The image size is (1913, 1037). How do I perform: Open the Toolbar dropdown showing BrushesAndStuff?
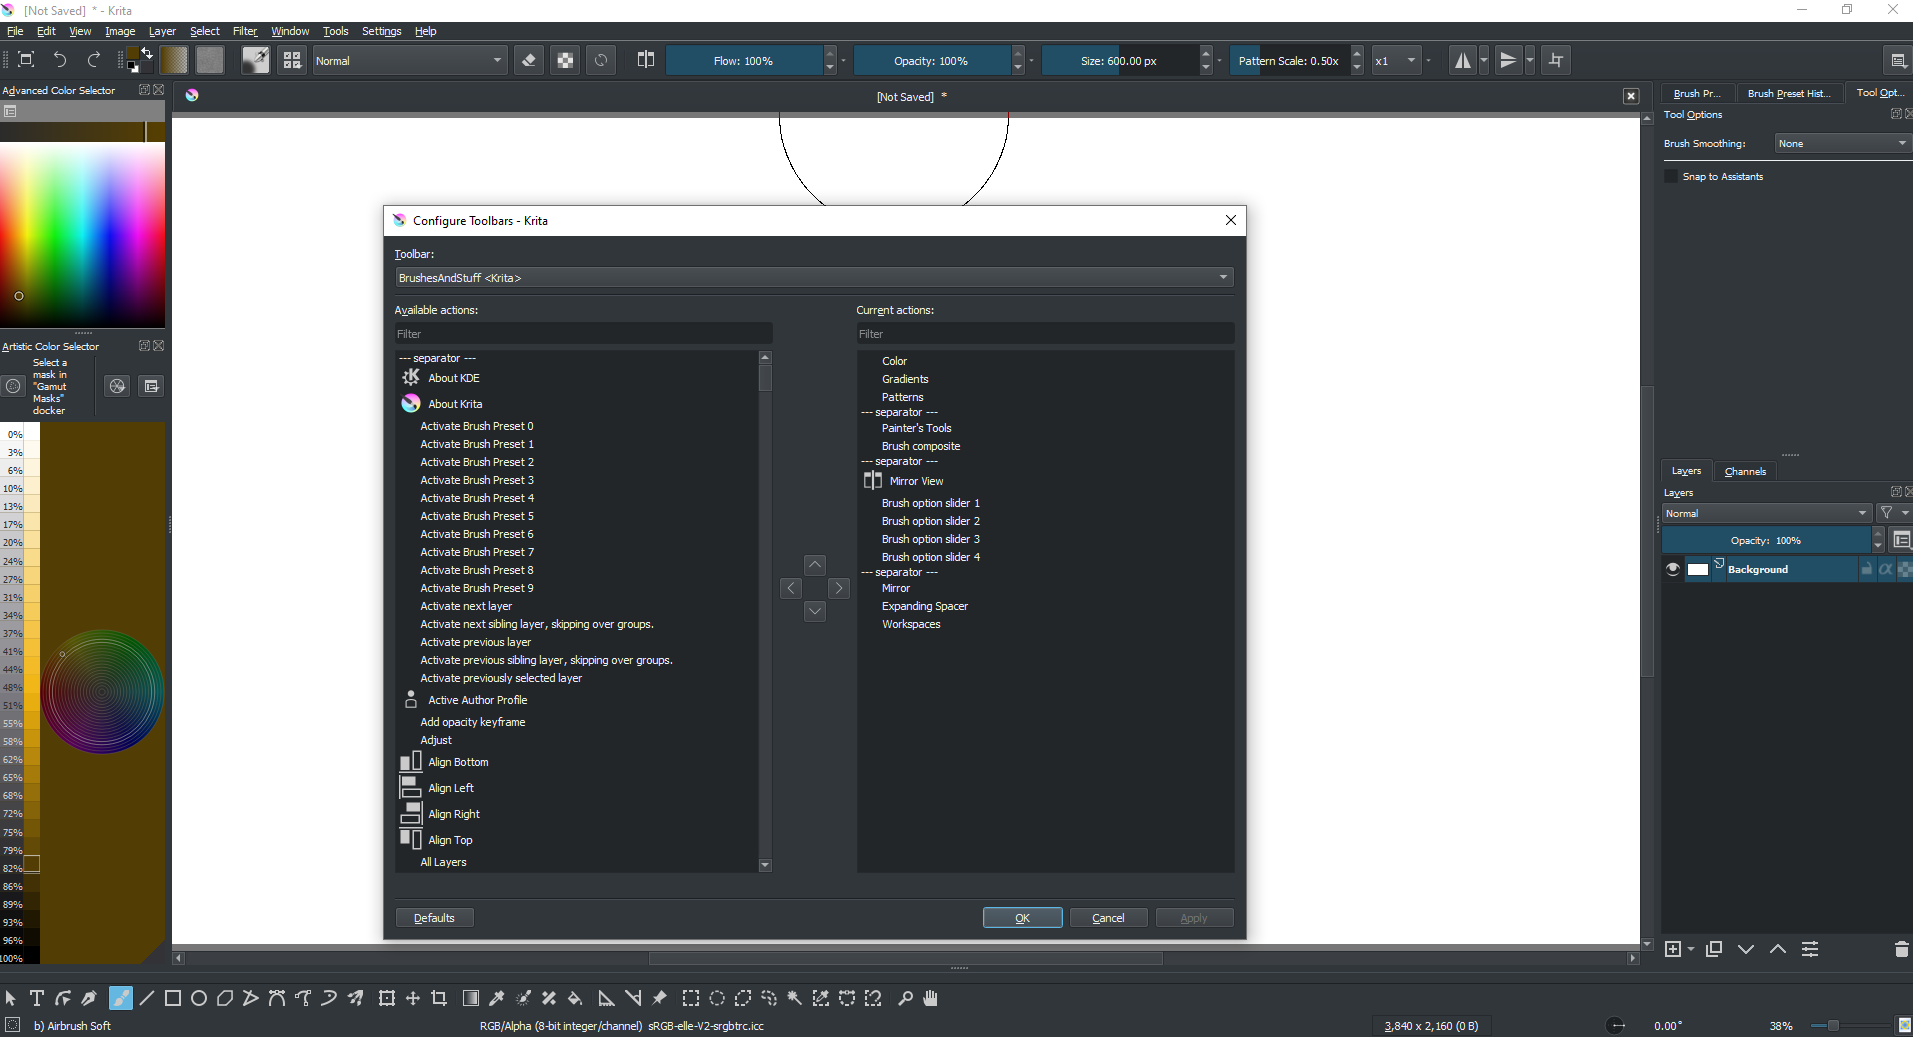point(813,277)
